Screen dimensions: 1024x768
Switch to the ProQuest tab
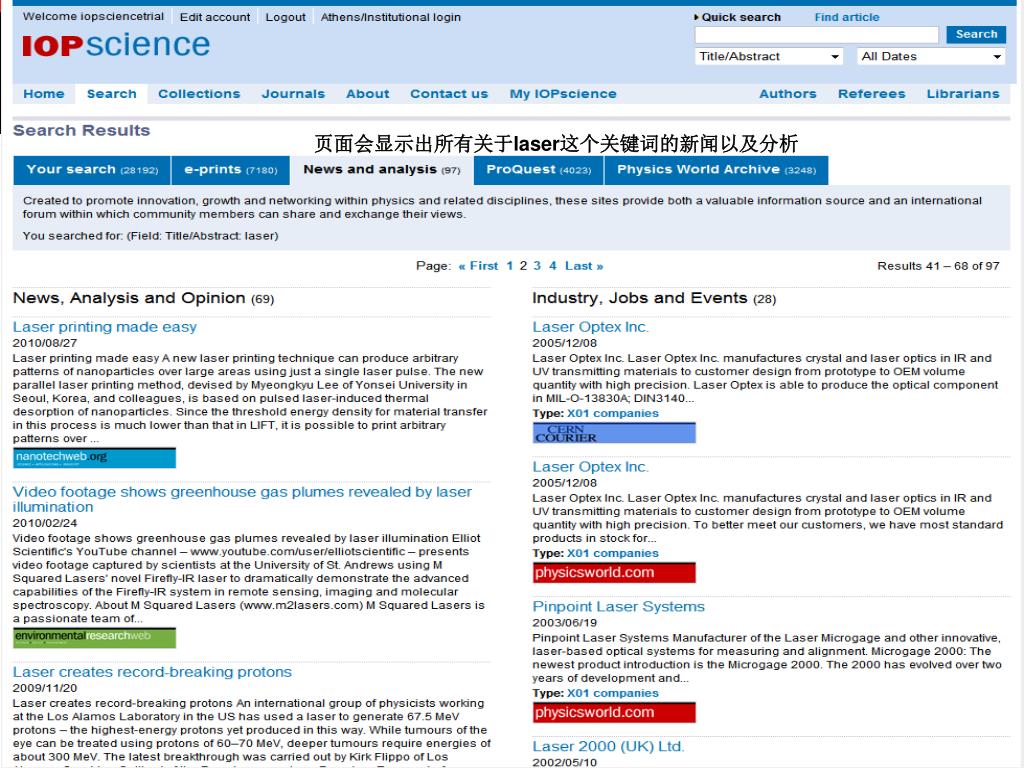pos(539,170)
